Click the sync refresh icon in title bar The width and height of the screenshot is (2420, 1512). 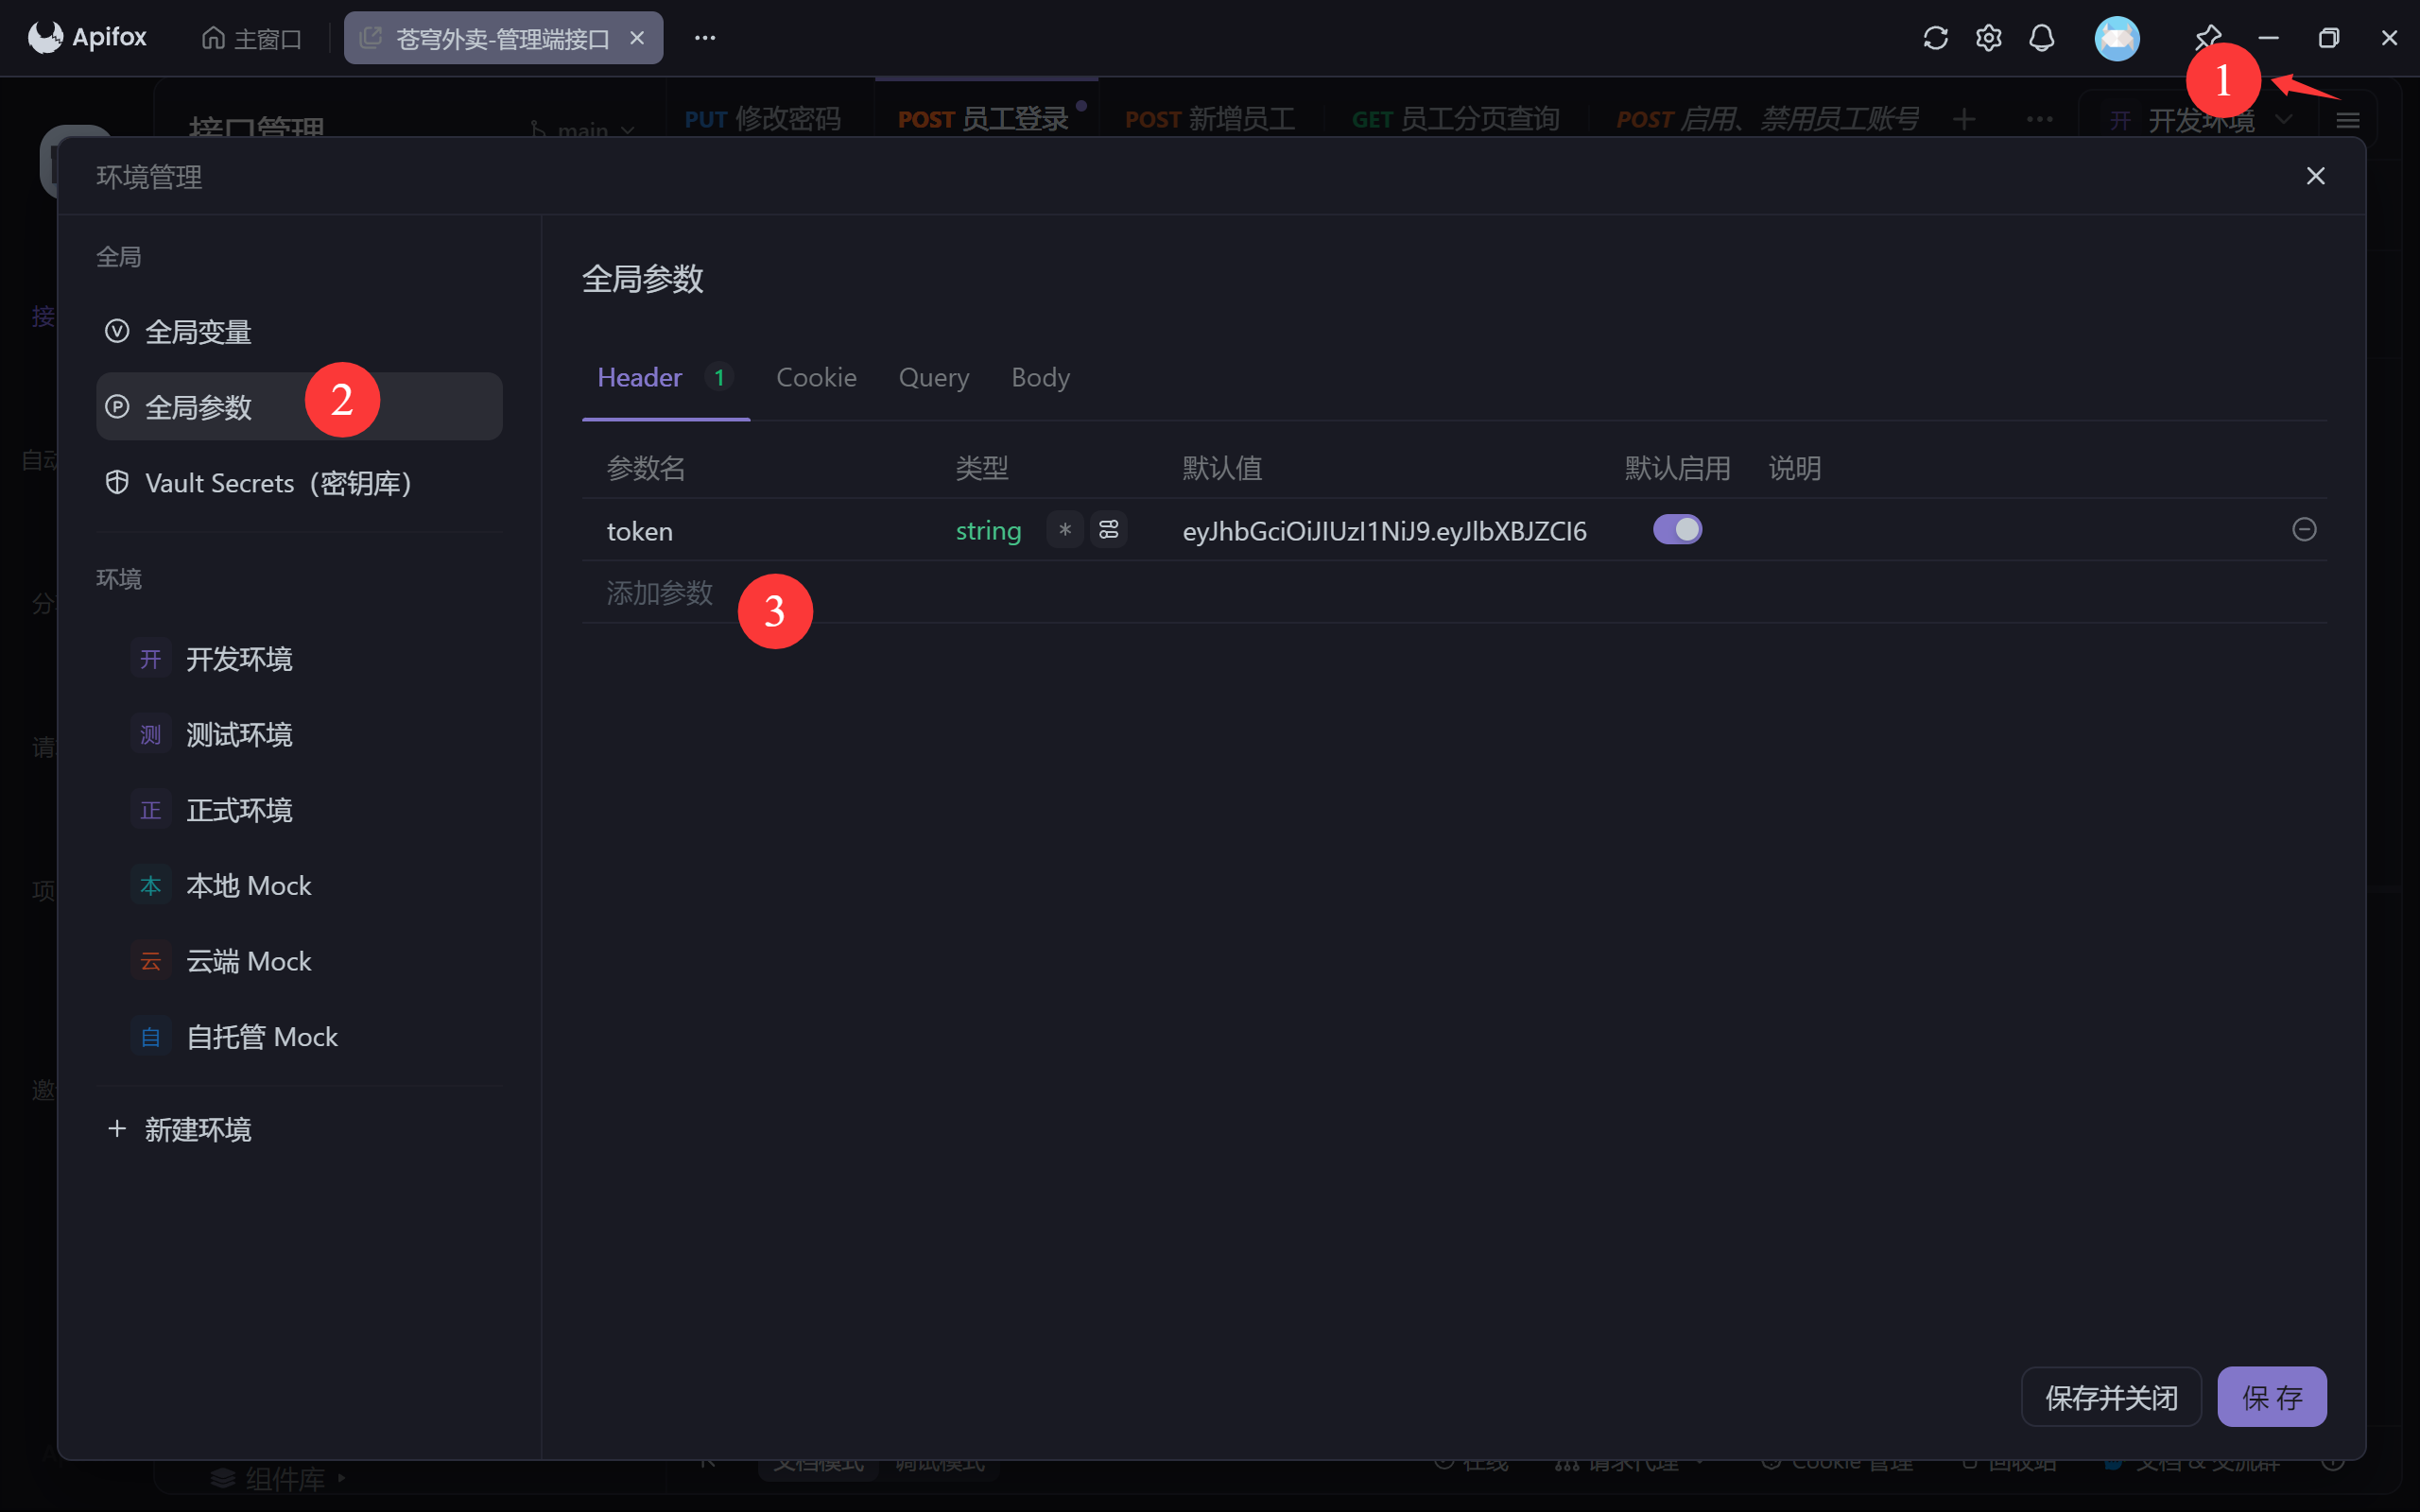[1935, 38]
